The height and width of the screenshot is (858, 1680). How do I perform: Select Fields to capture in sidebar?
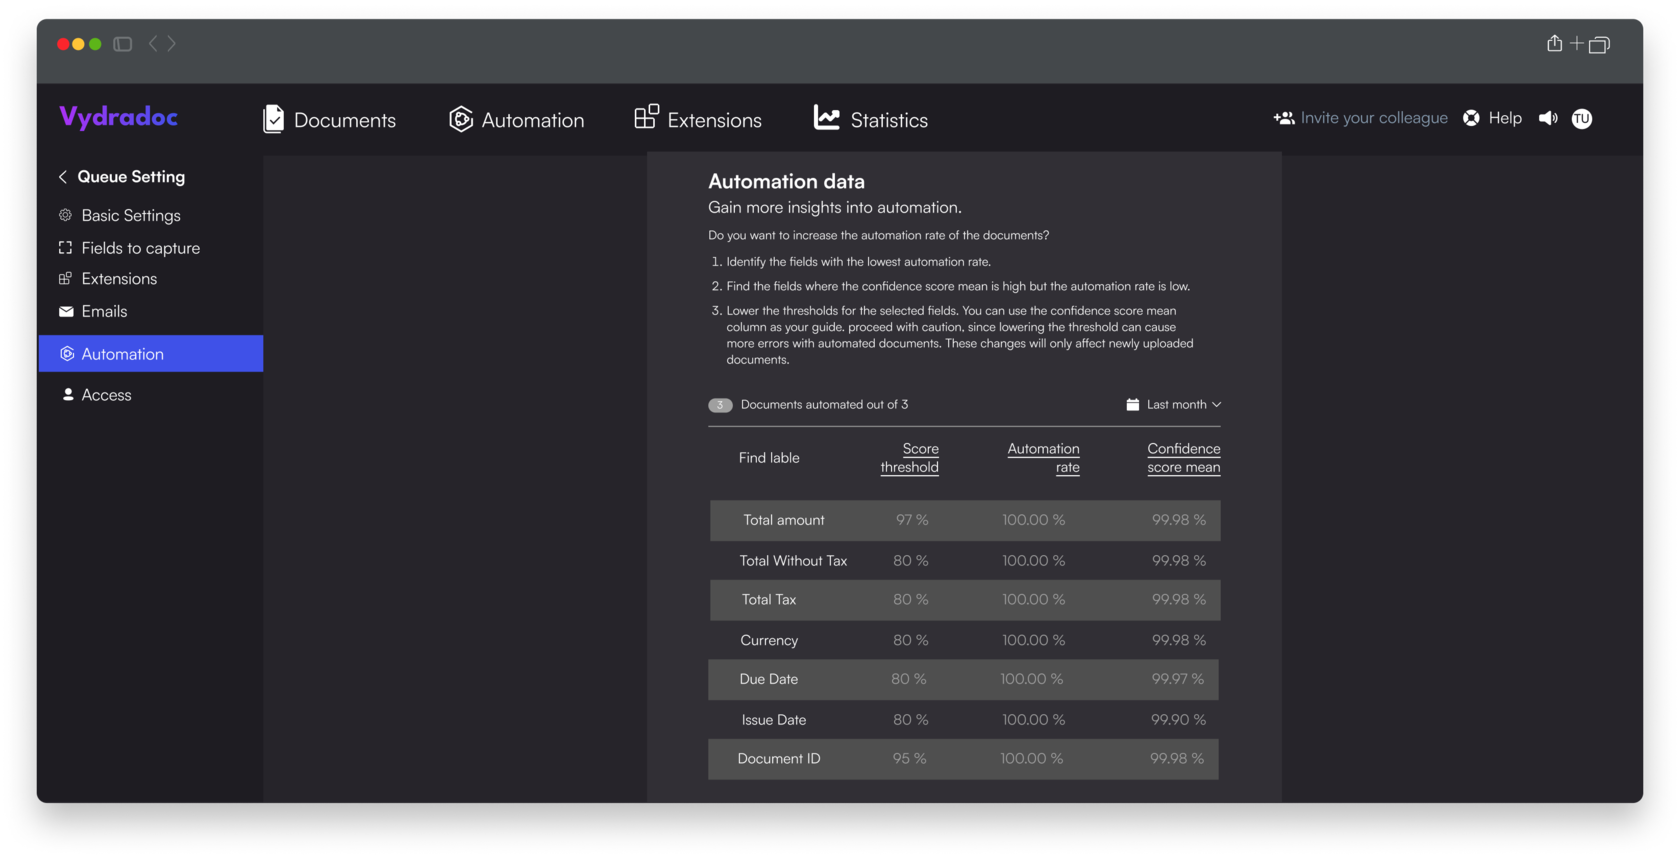pyautogui.click(x=140, y=248)
